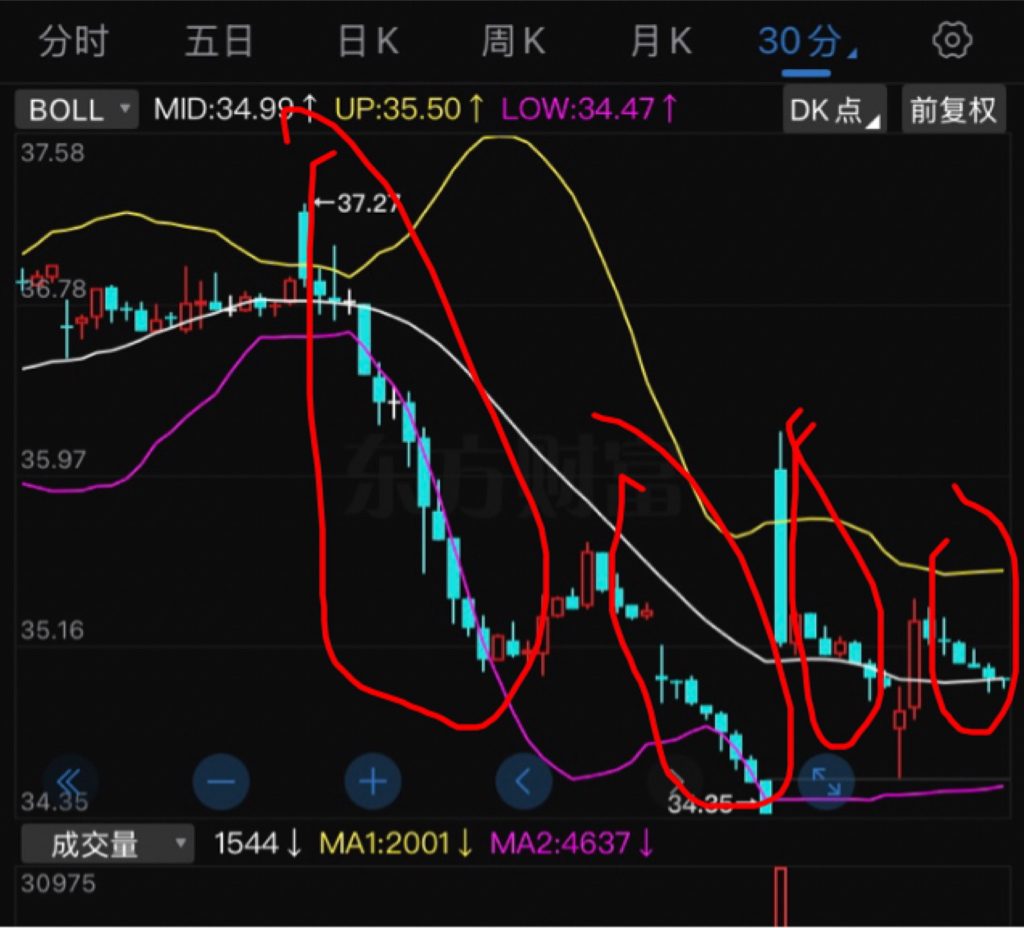
Task: Switch to the 分时 tab
Action: click(x=72, y=42)
